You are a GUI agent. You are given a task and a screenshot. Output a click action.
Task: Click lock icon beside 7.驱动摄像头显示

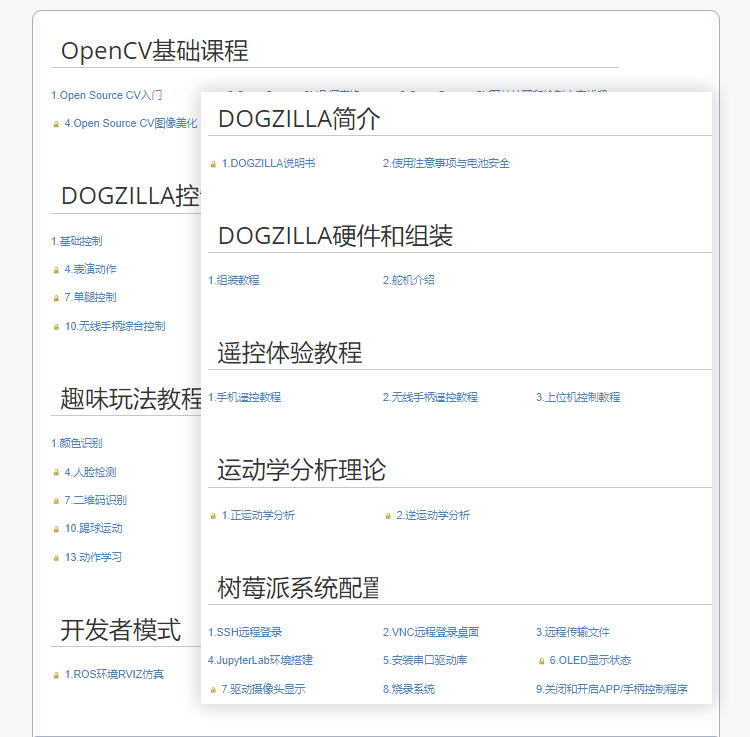tap(213, 690)
